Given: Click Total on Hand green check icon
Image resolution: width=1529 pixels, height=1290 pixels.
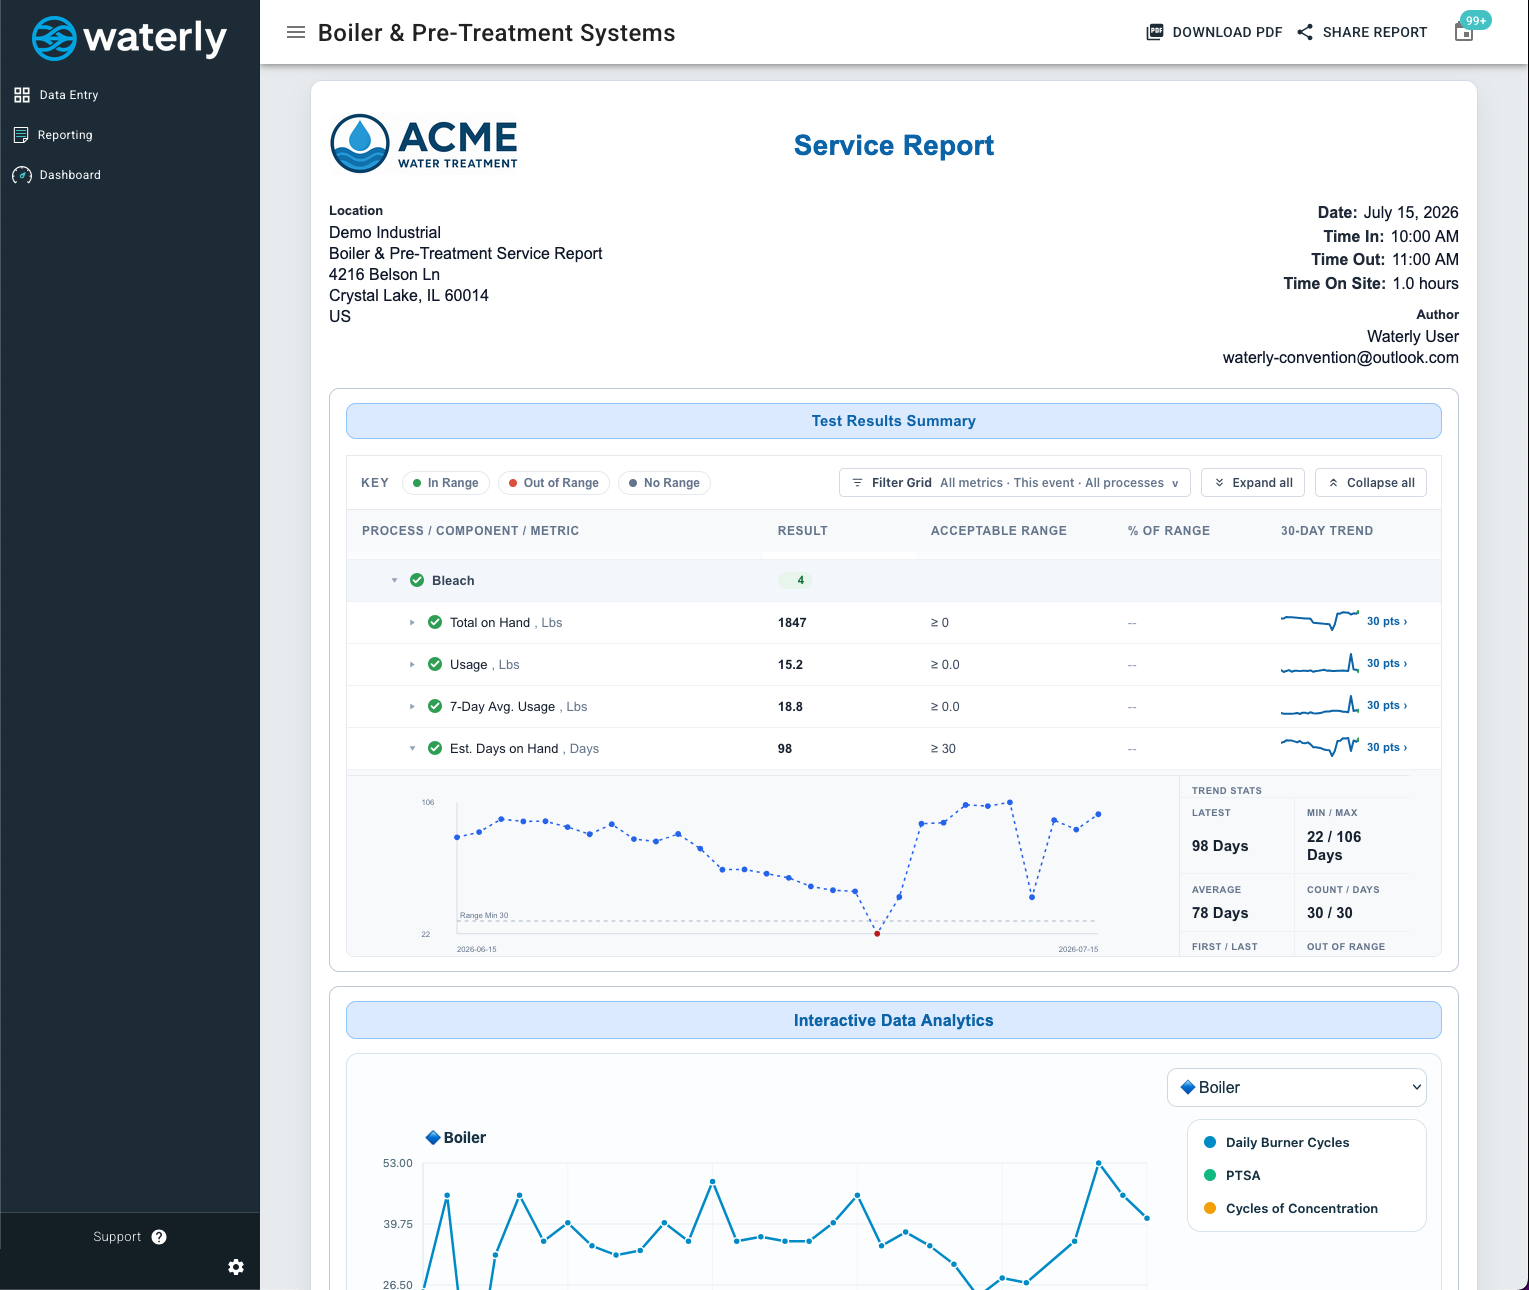Looking at the screenshot, I should (x=435, y=622).
